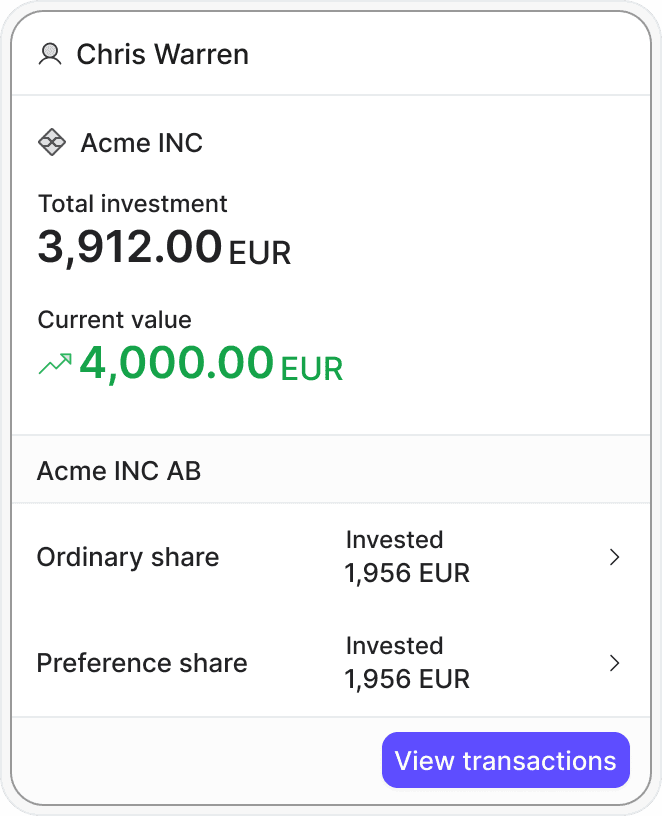This screenshot has height=816, width=662.
Task: Click the invested amount for Ordinary share
Action: (x=407, y=574)
